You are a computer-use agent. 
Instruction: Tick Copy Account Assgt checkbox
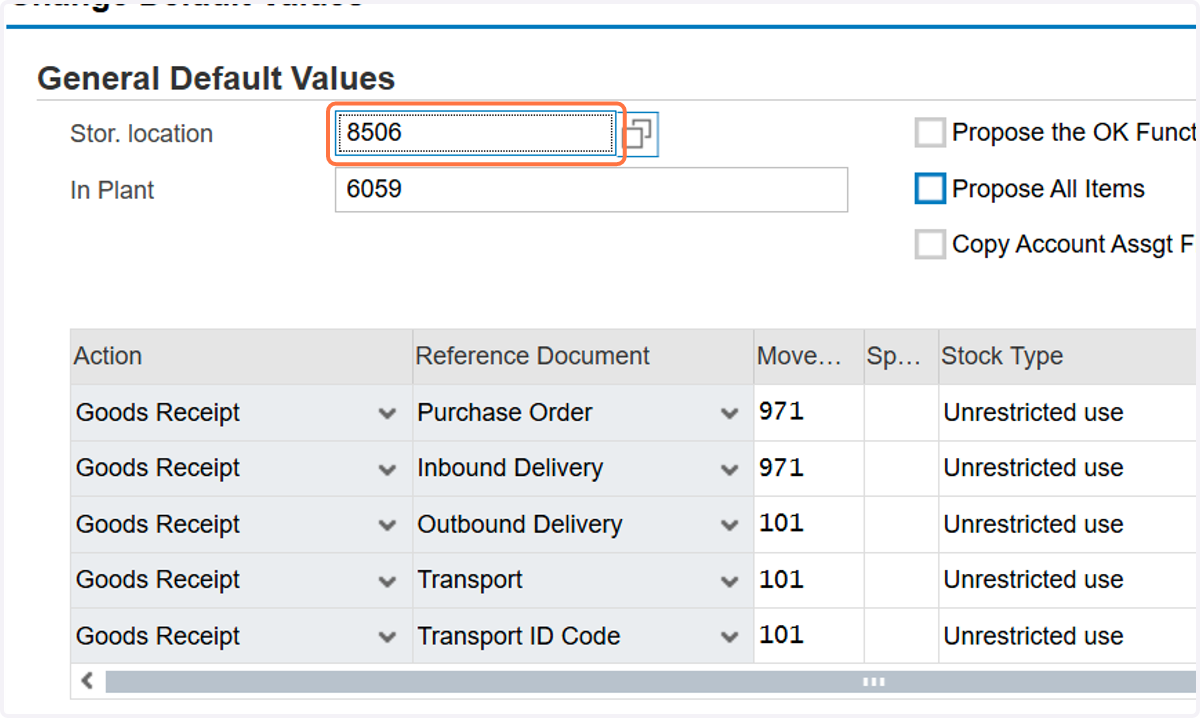930,245
